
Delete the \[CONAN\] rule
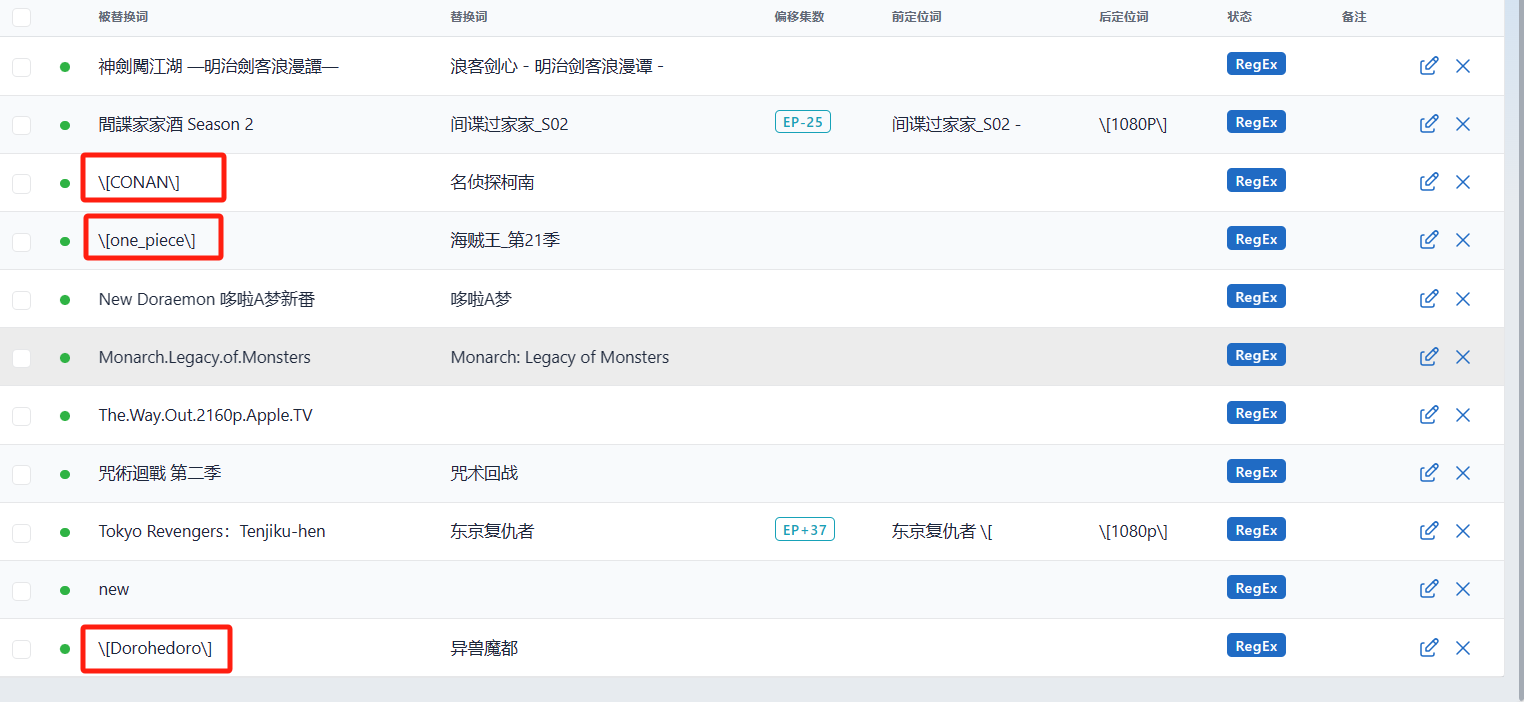[1463, 182]
